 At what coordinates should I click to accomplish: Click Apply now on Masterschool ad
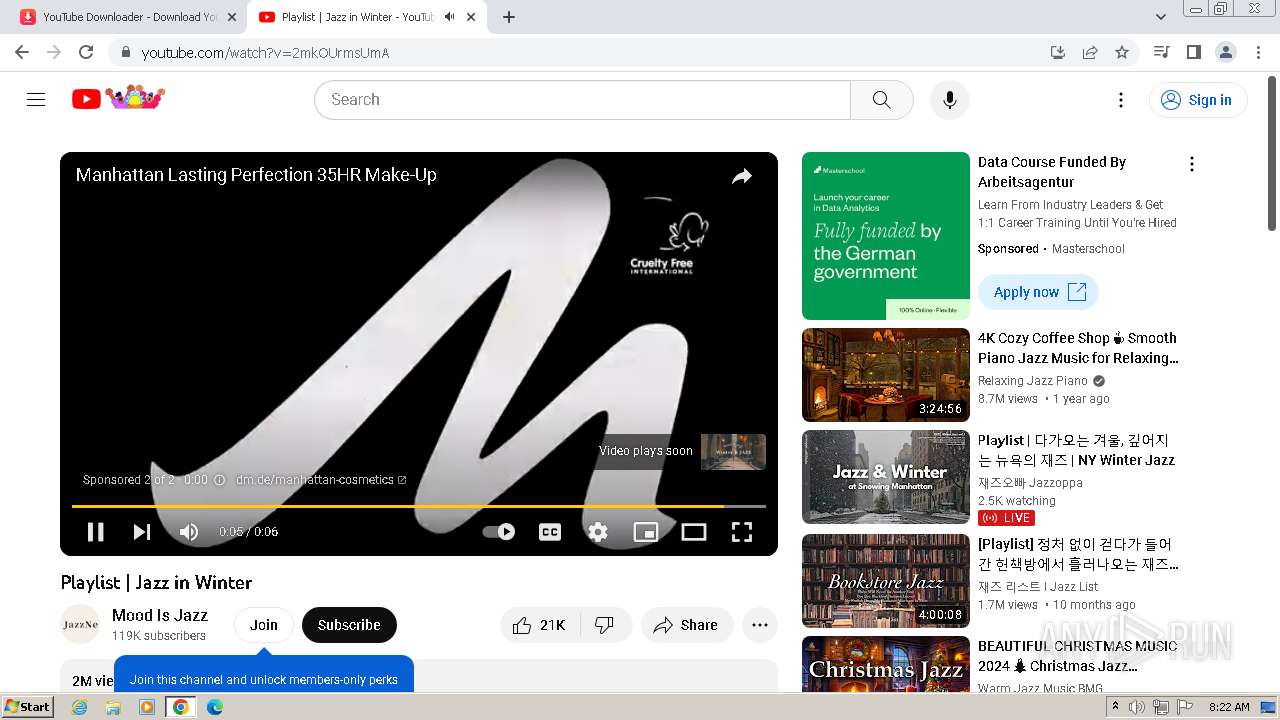(1039, 292)
